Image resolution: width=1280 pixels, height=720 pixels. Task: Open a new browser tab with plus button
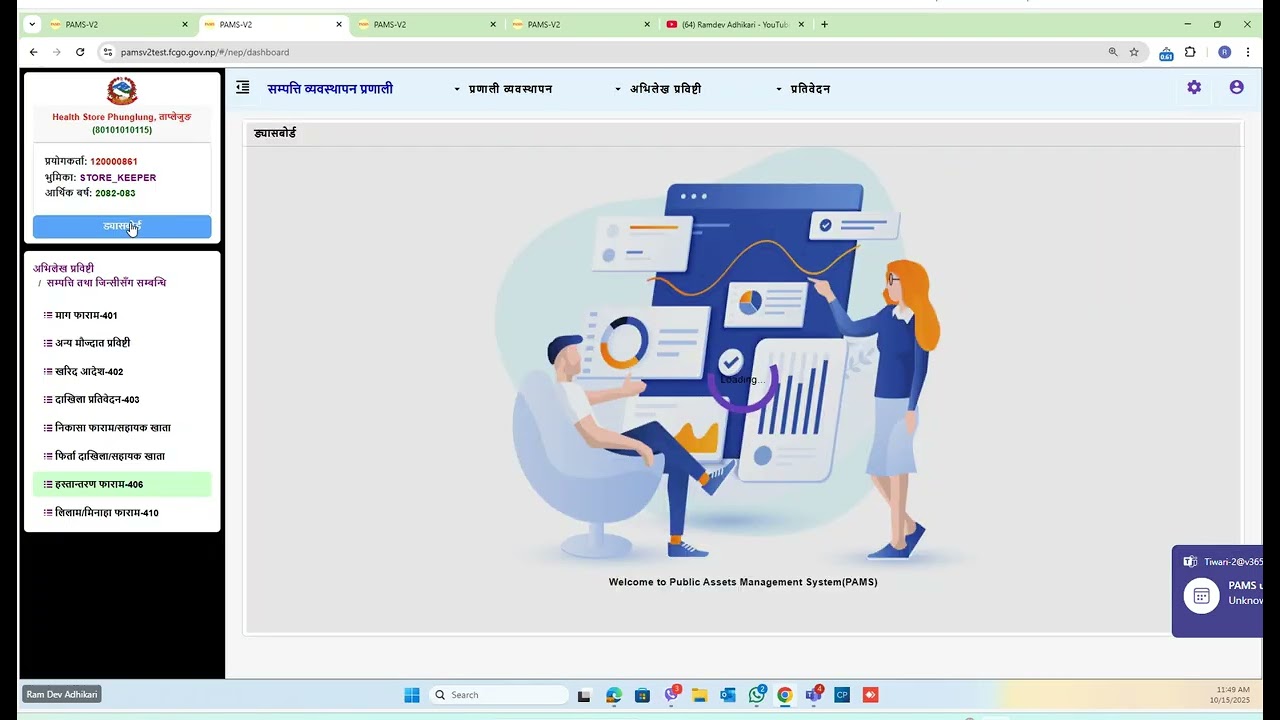(824, 24)
